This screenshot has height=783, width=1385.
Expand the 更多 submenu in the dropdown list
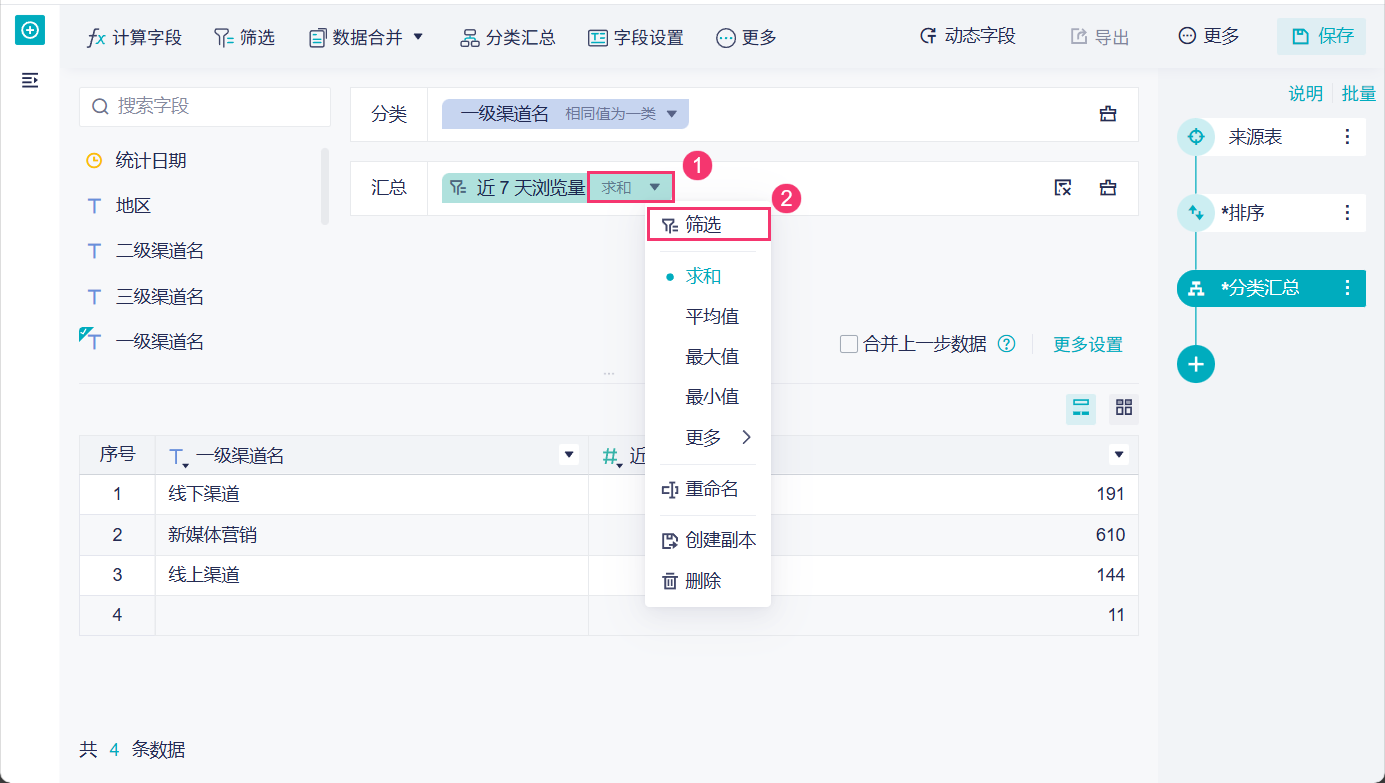[717, 437]
